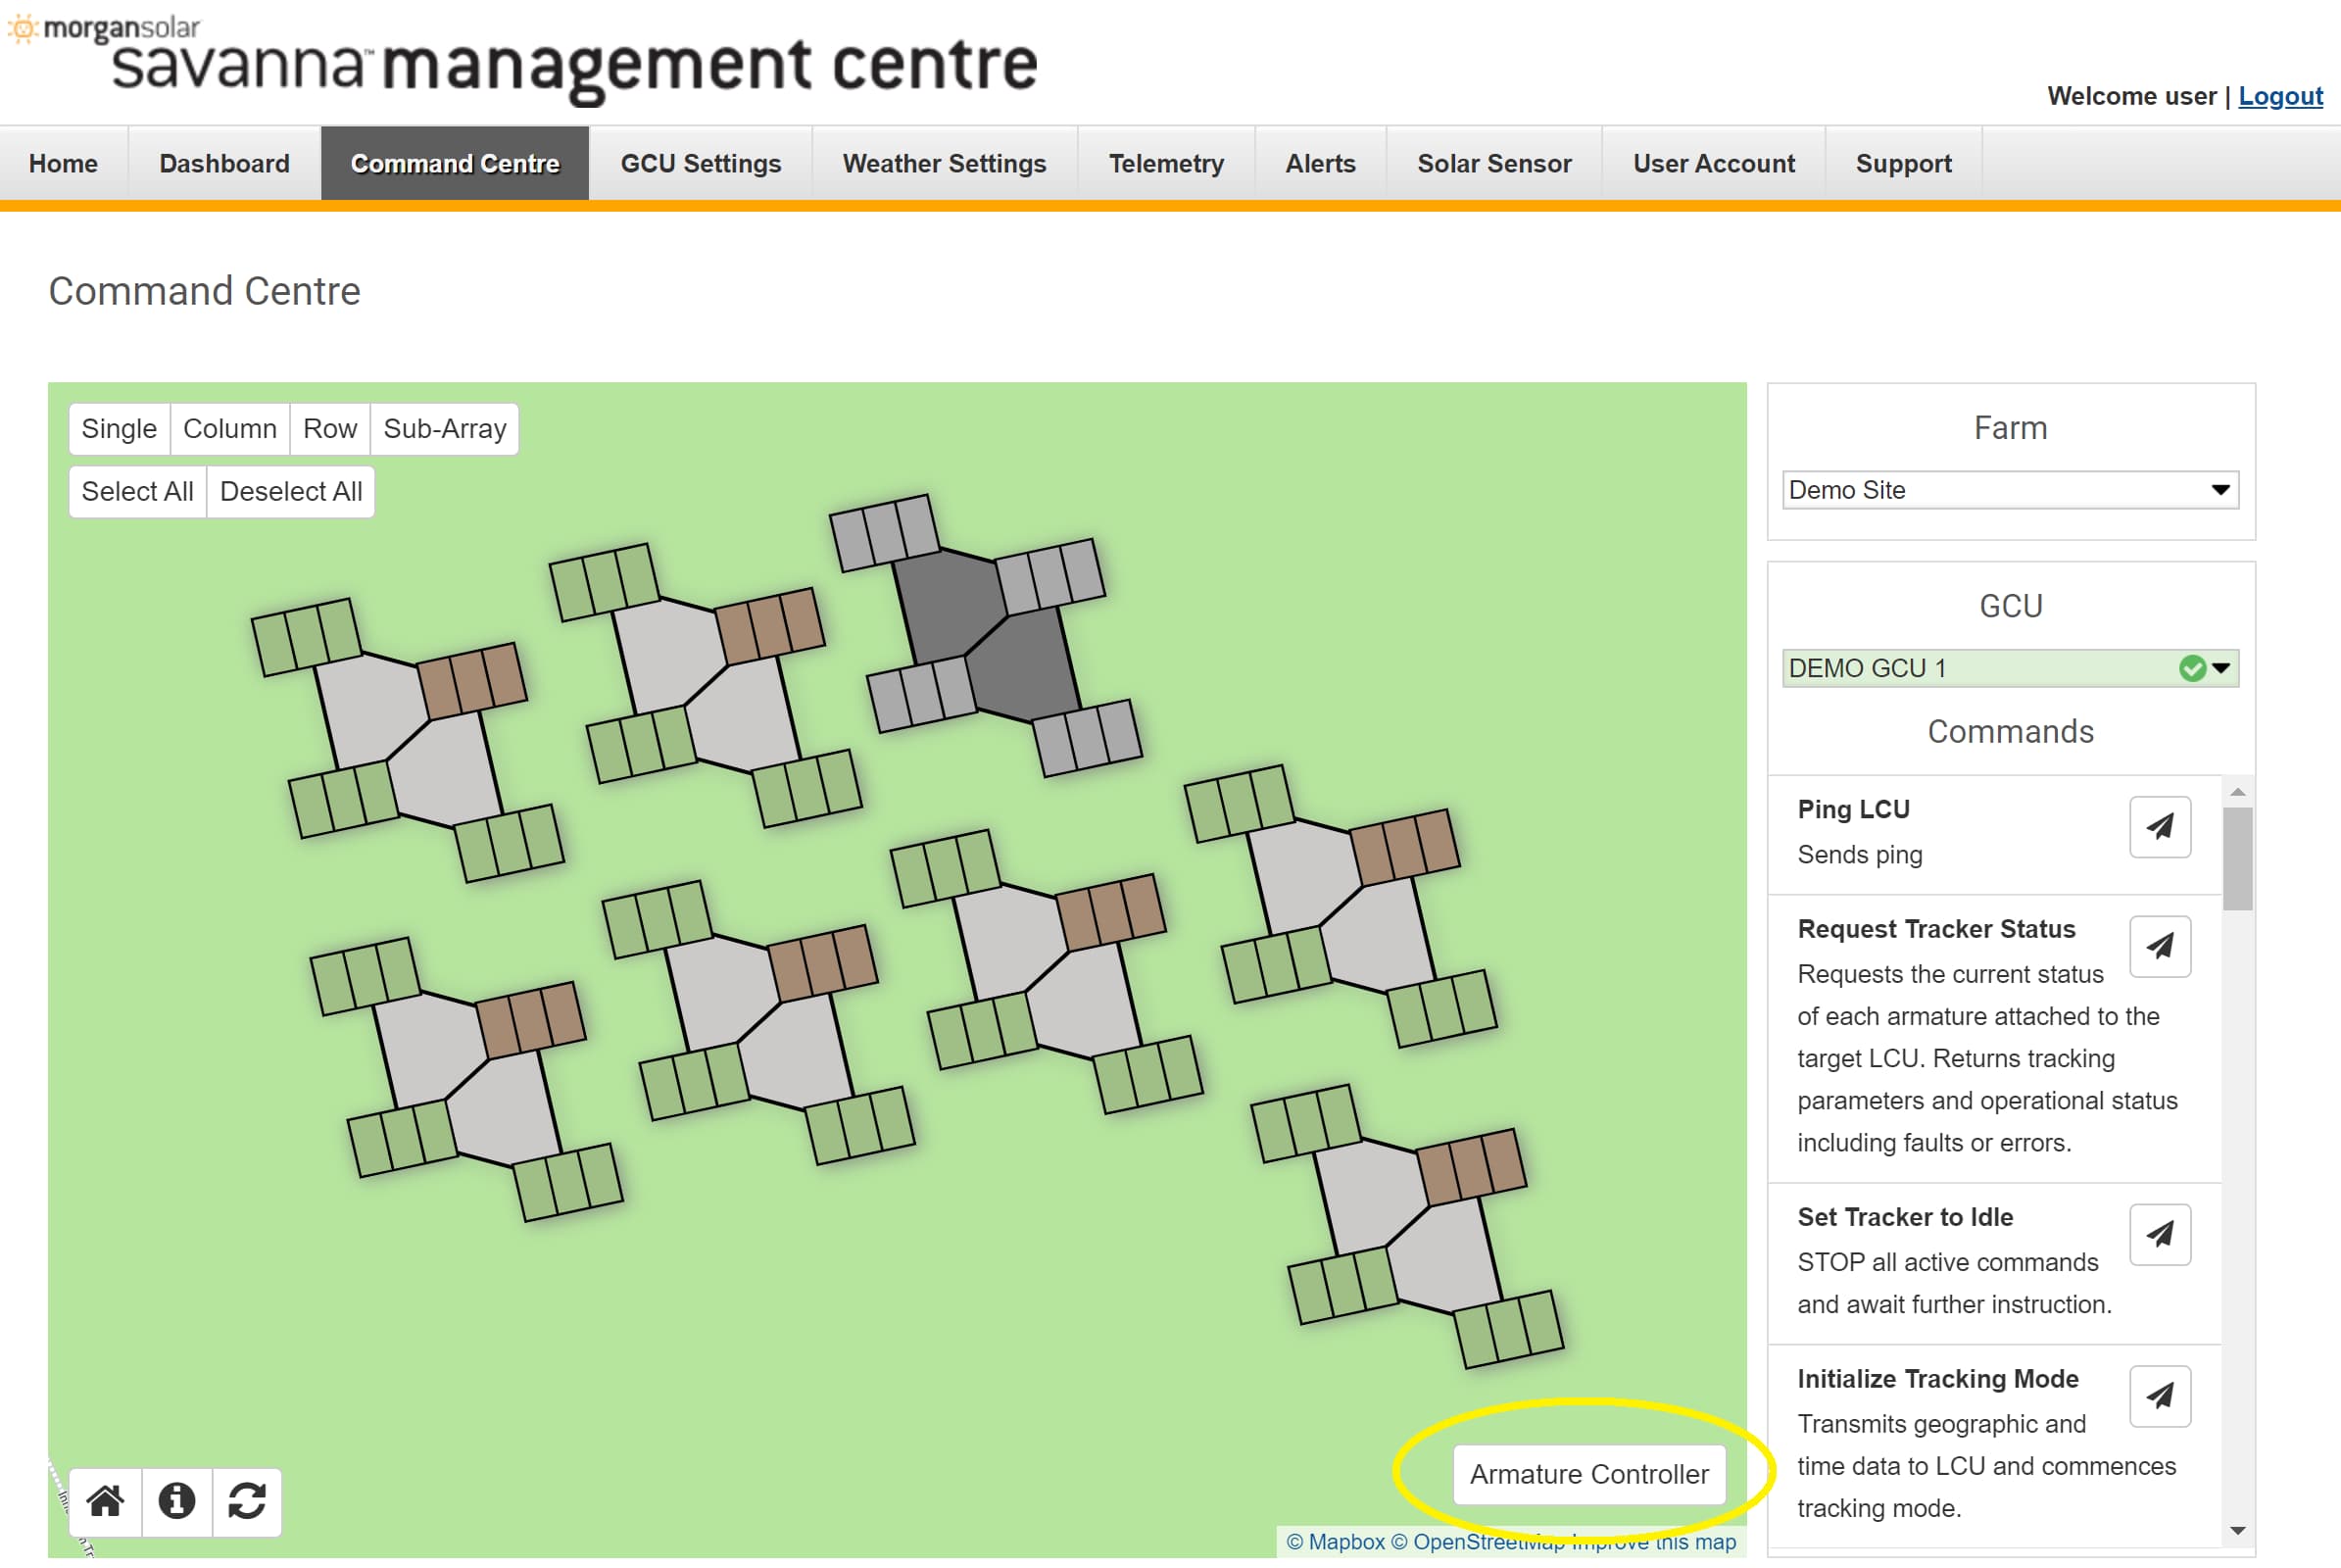Screen dimensions: 2341x1568
Task: Click the map home icon
Action: (x=105, y=1501)
